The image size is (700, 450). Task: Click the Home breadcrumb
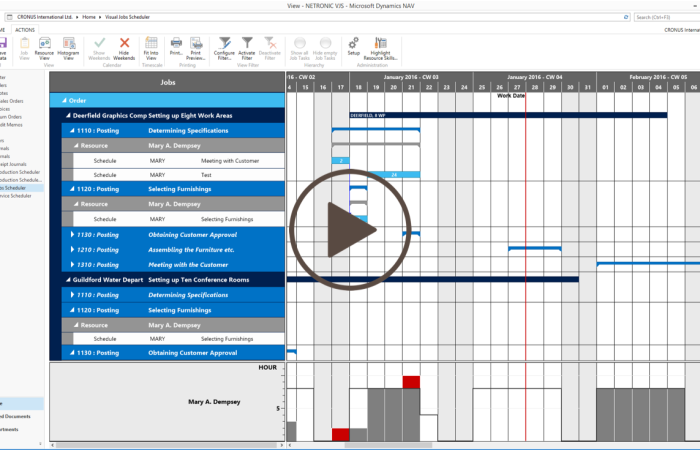click(x=89, y=17)
